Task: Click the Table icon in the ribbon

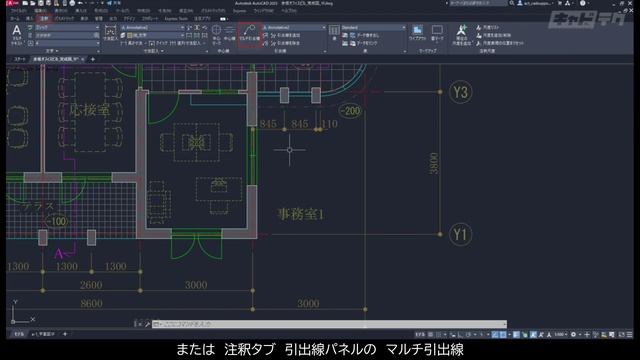Action: [x=334, y=31]
